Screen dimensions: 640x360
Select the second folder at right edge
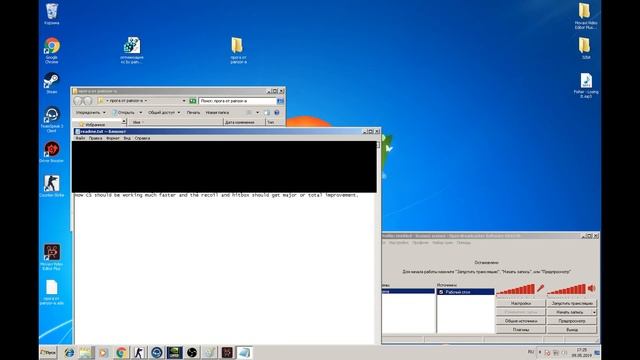pyautogui.click(x=586, y=48)
